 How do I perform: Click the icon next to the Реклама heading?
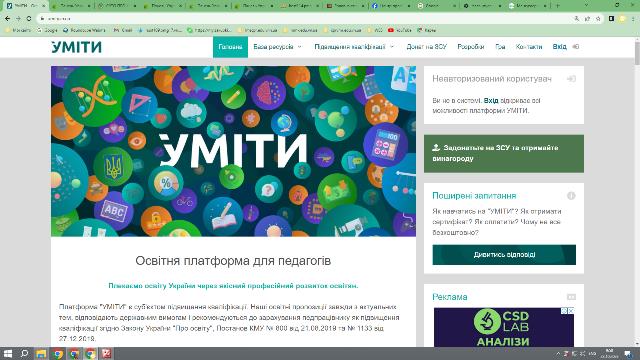(x=571, y=297)
